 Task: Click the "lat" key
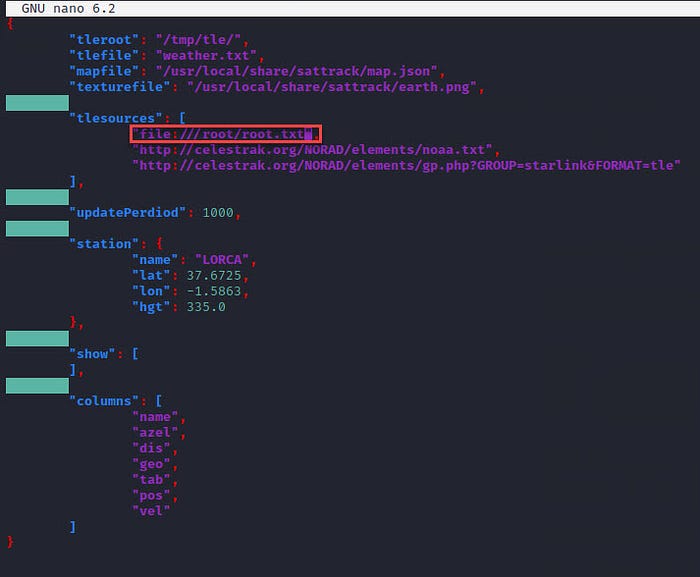point(151,276)
